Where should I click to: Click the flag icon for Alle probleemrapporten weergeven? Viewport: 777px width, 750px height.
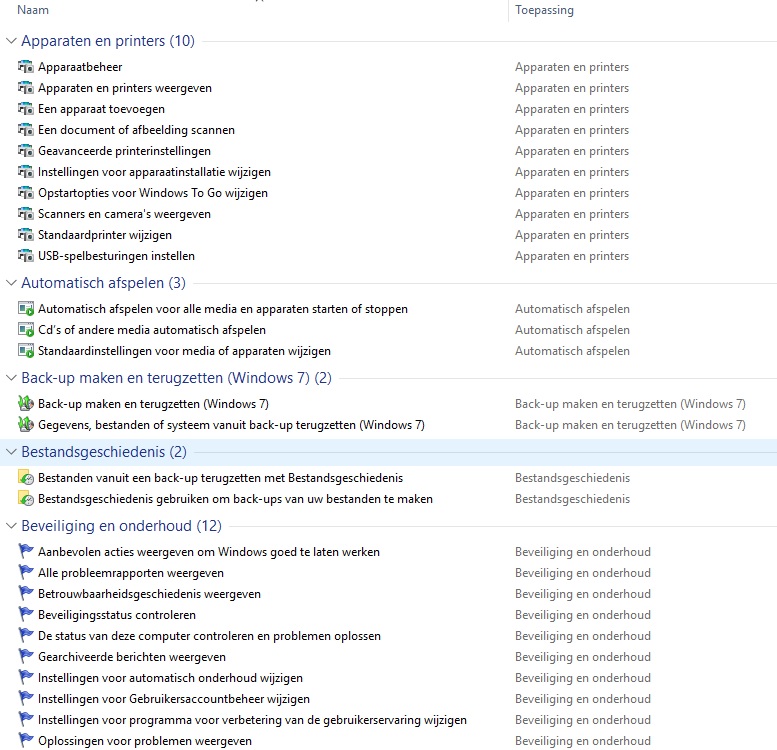pos(26,573)
